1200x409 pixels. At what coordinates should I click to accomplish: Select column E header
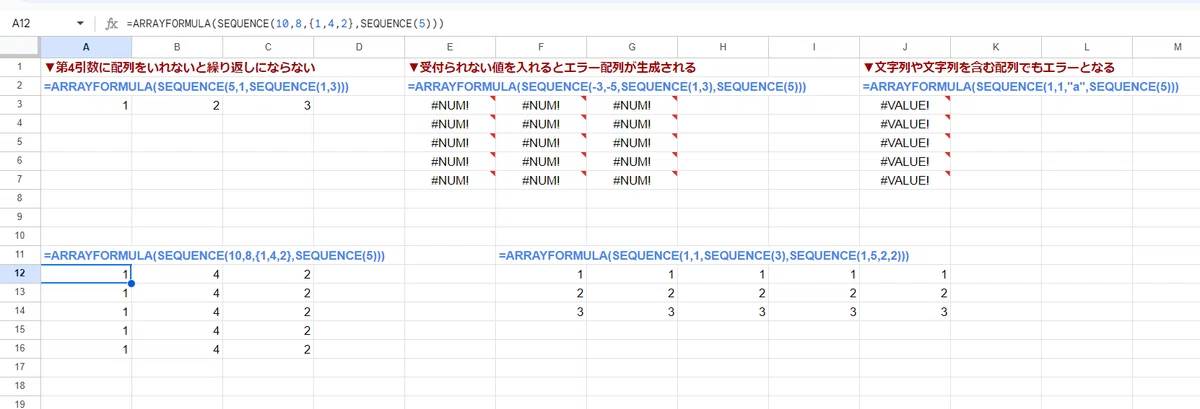[x=450, y=47]
